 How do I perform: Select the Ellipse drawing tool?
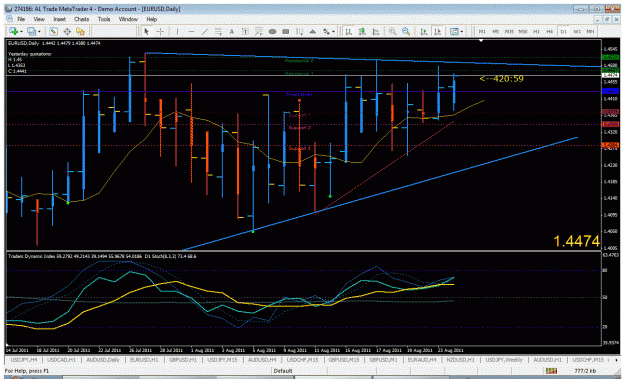(x=272, y=31)
